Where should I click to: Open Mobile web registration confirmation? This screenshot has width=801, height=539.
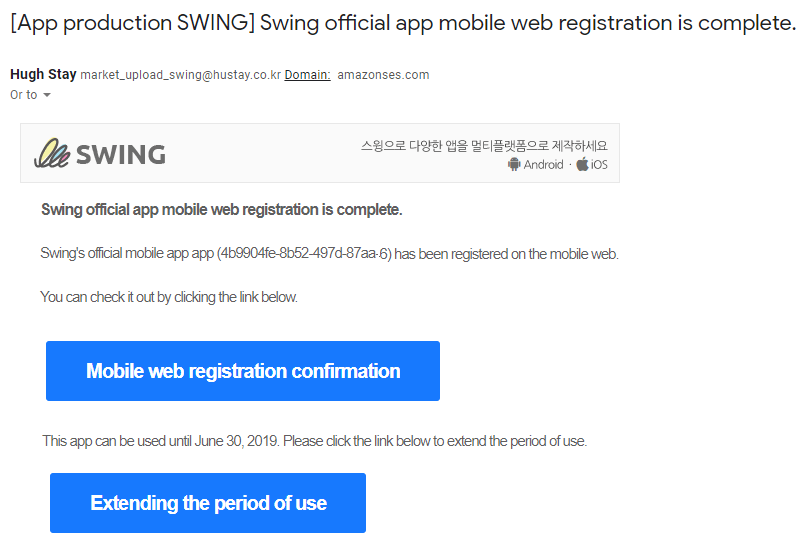243,371
